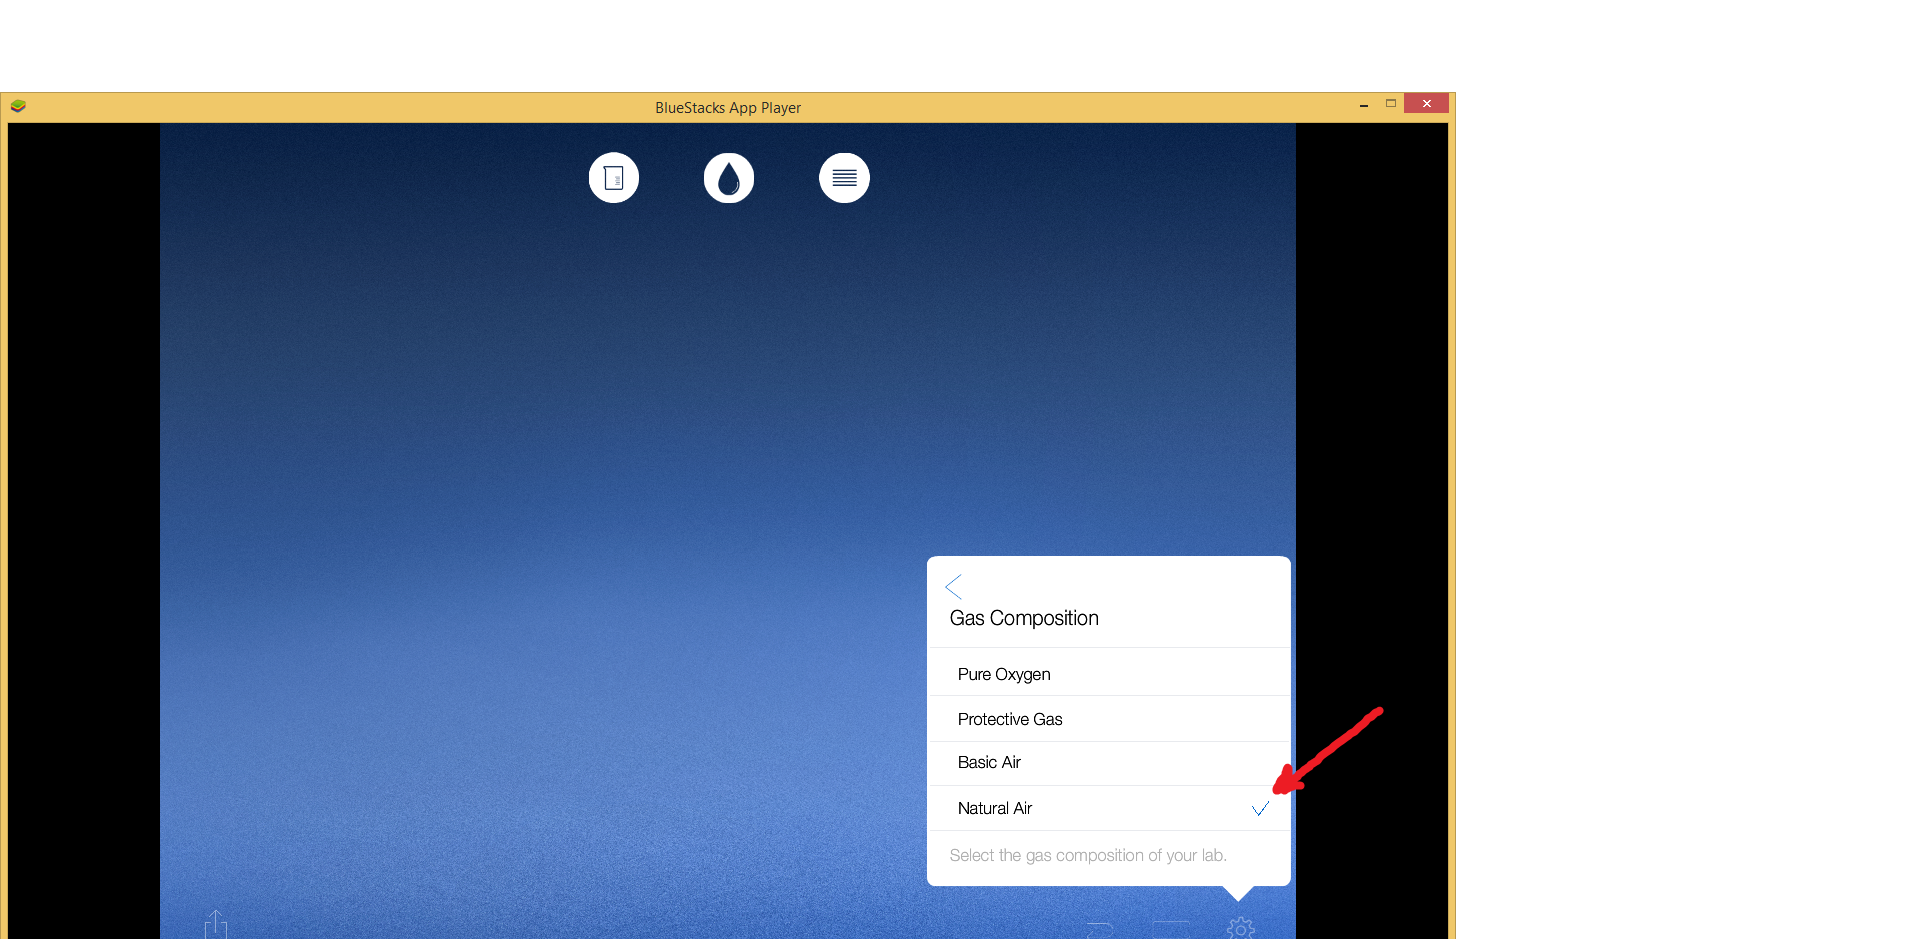This screenshot has width=1914, height=939.
Task: Click the horizontal bar icon beside the gear
Action: coord(1171,928)
